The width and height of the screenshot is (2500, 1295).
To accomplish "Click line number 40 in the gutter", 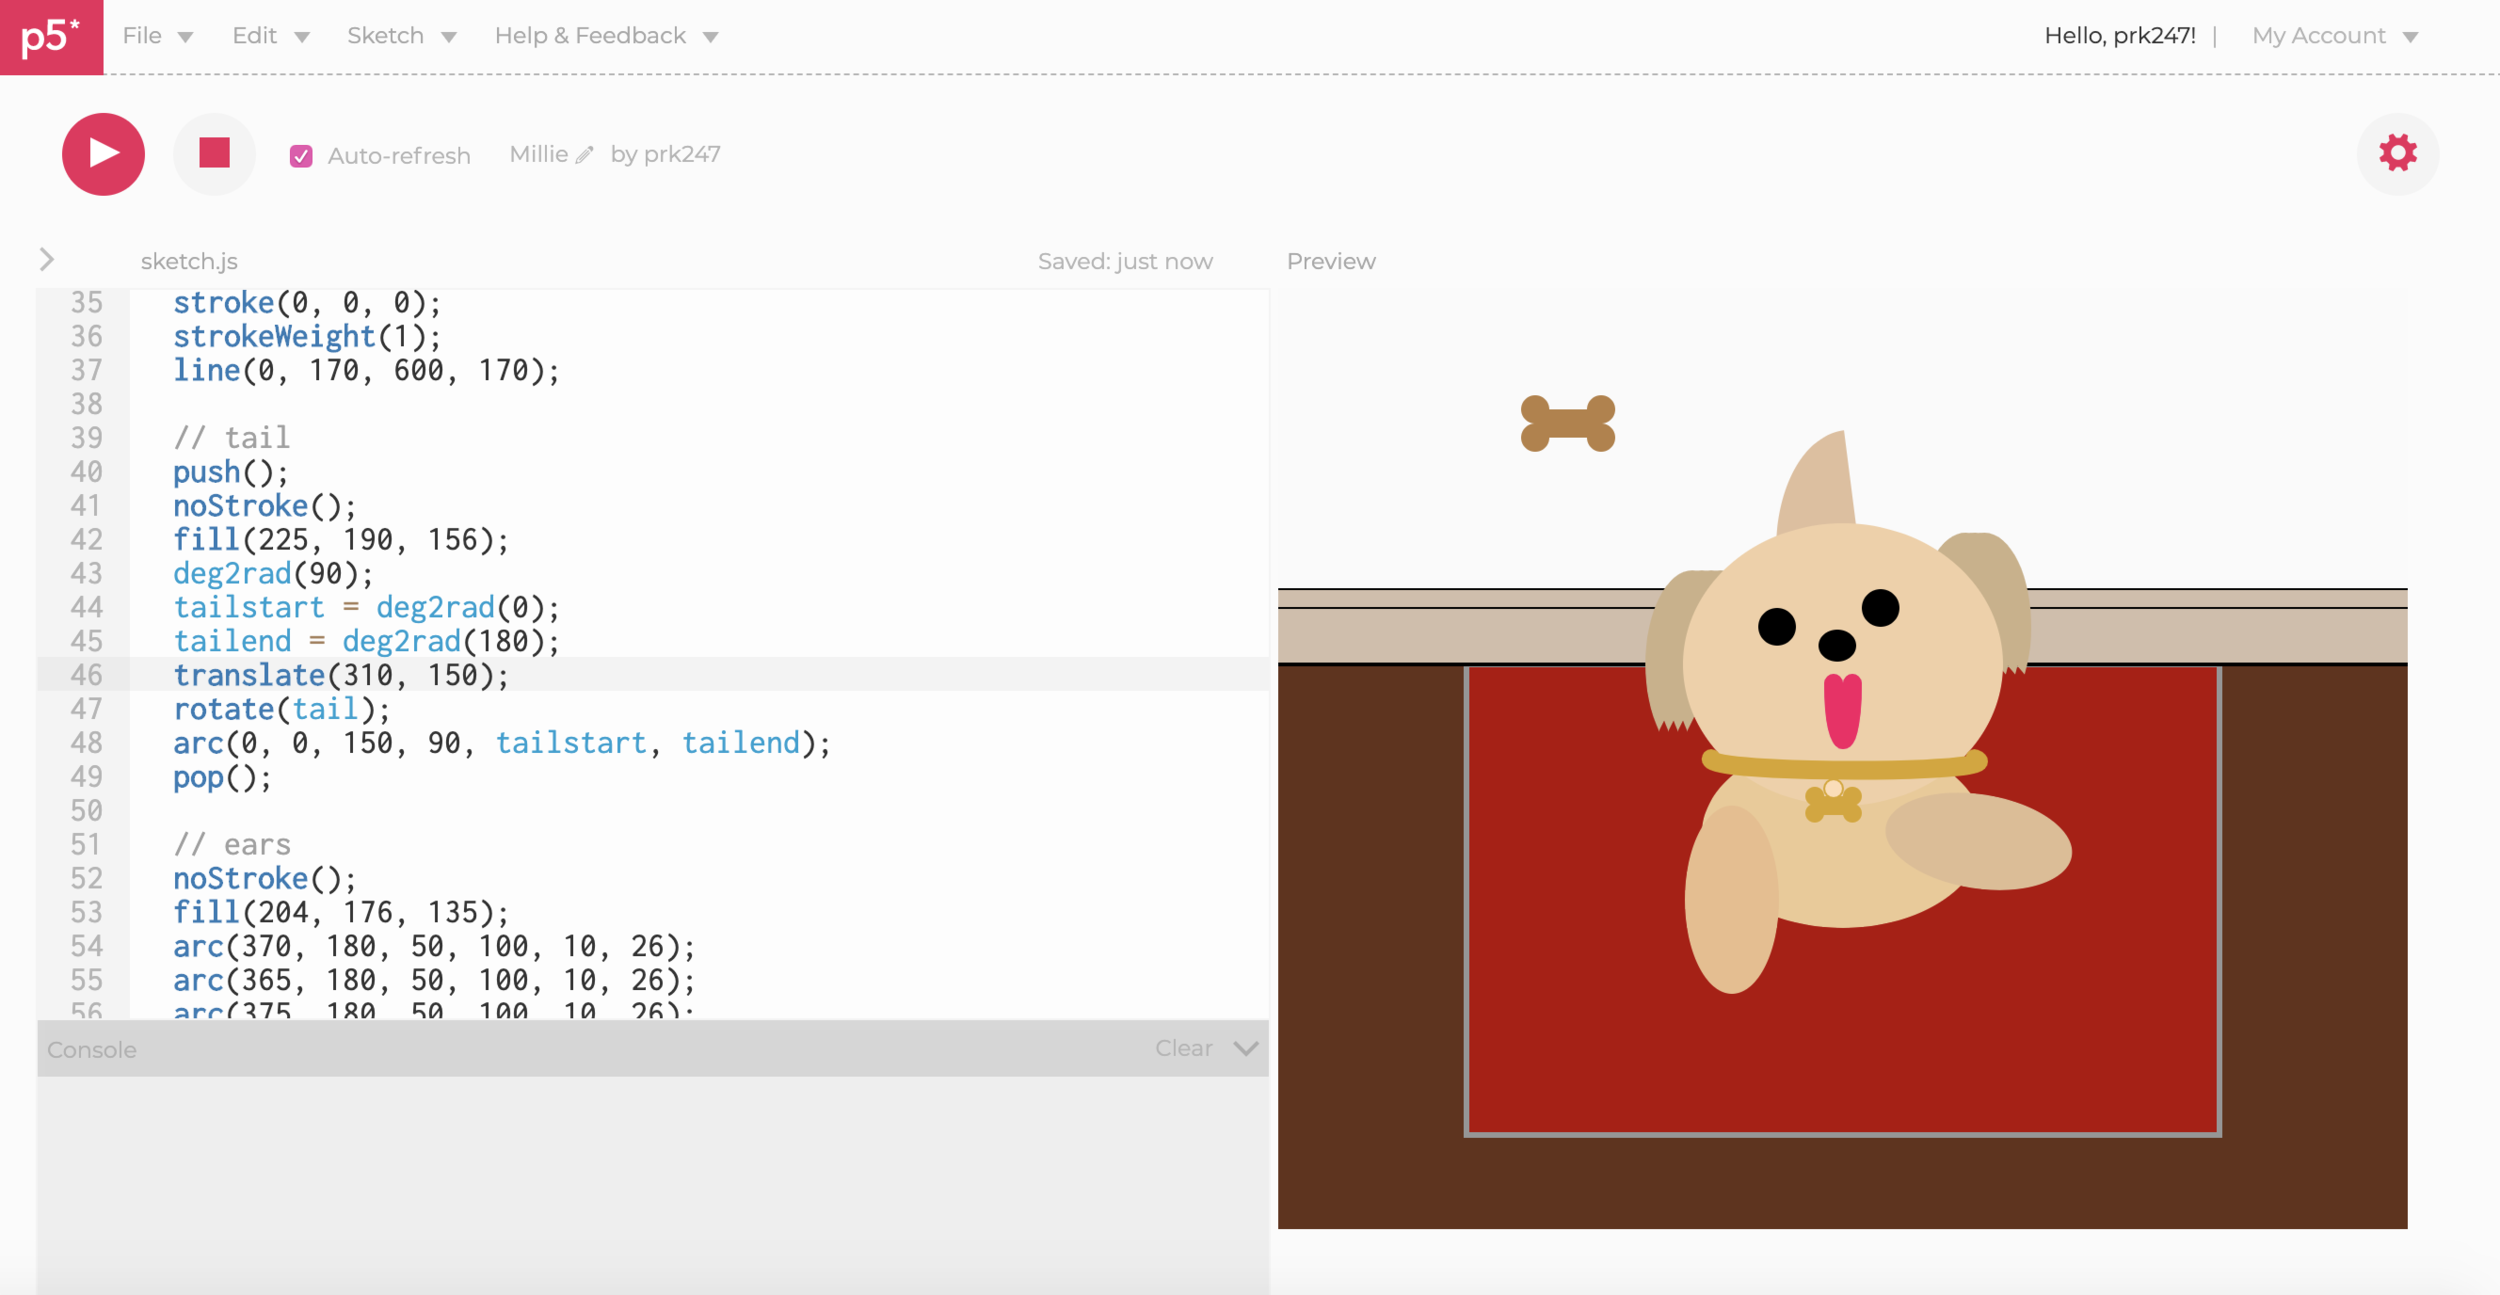I will [86, 472].
